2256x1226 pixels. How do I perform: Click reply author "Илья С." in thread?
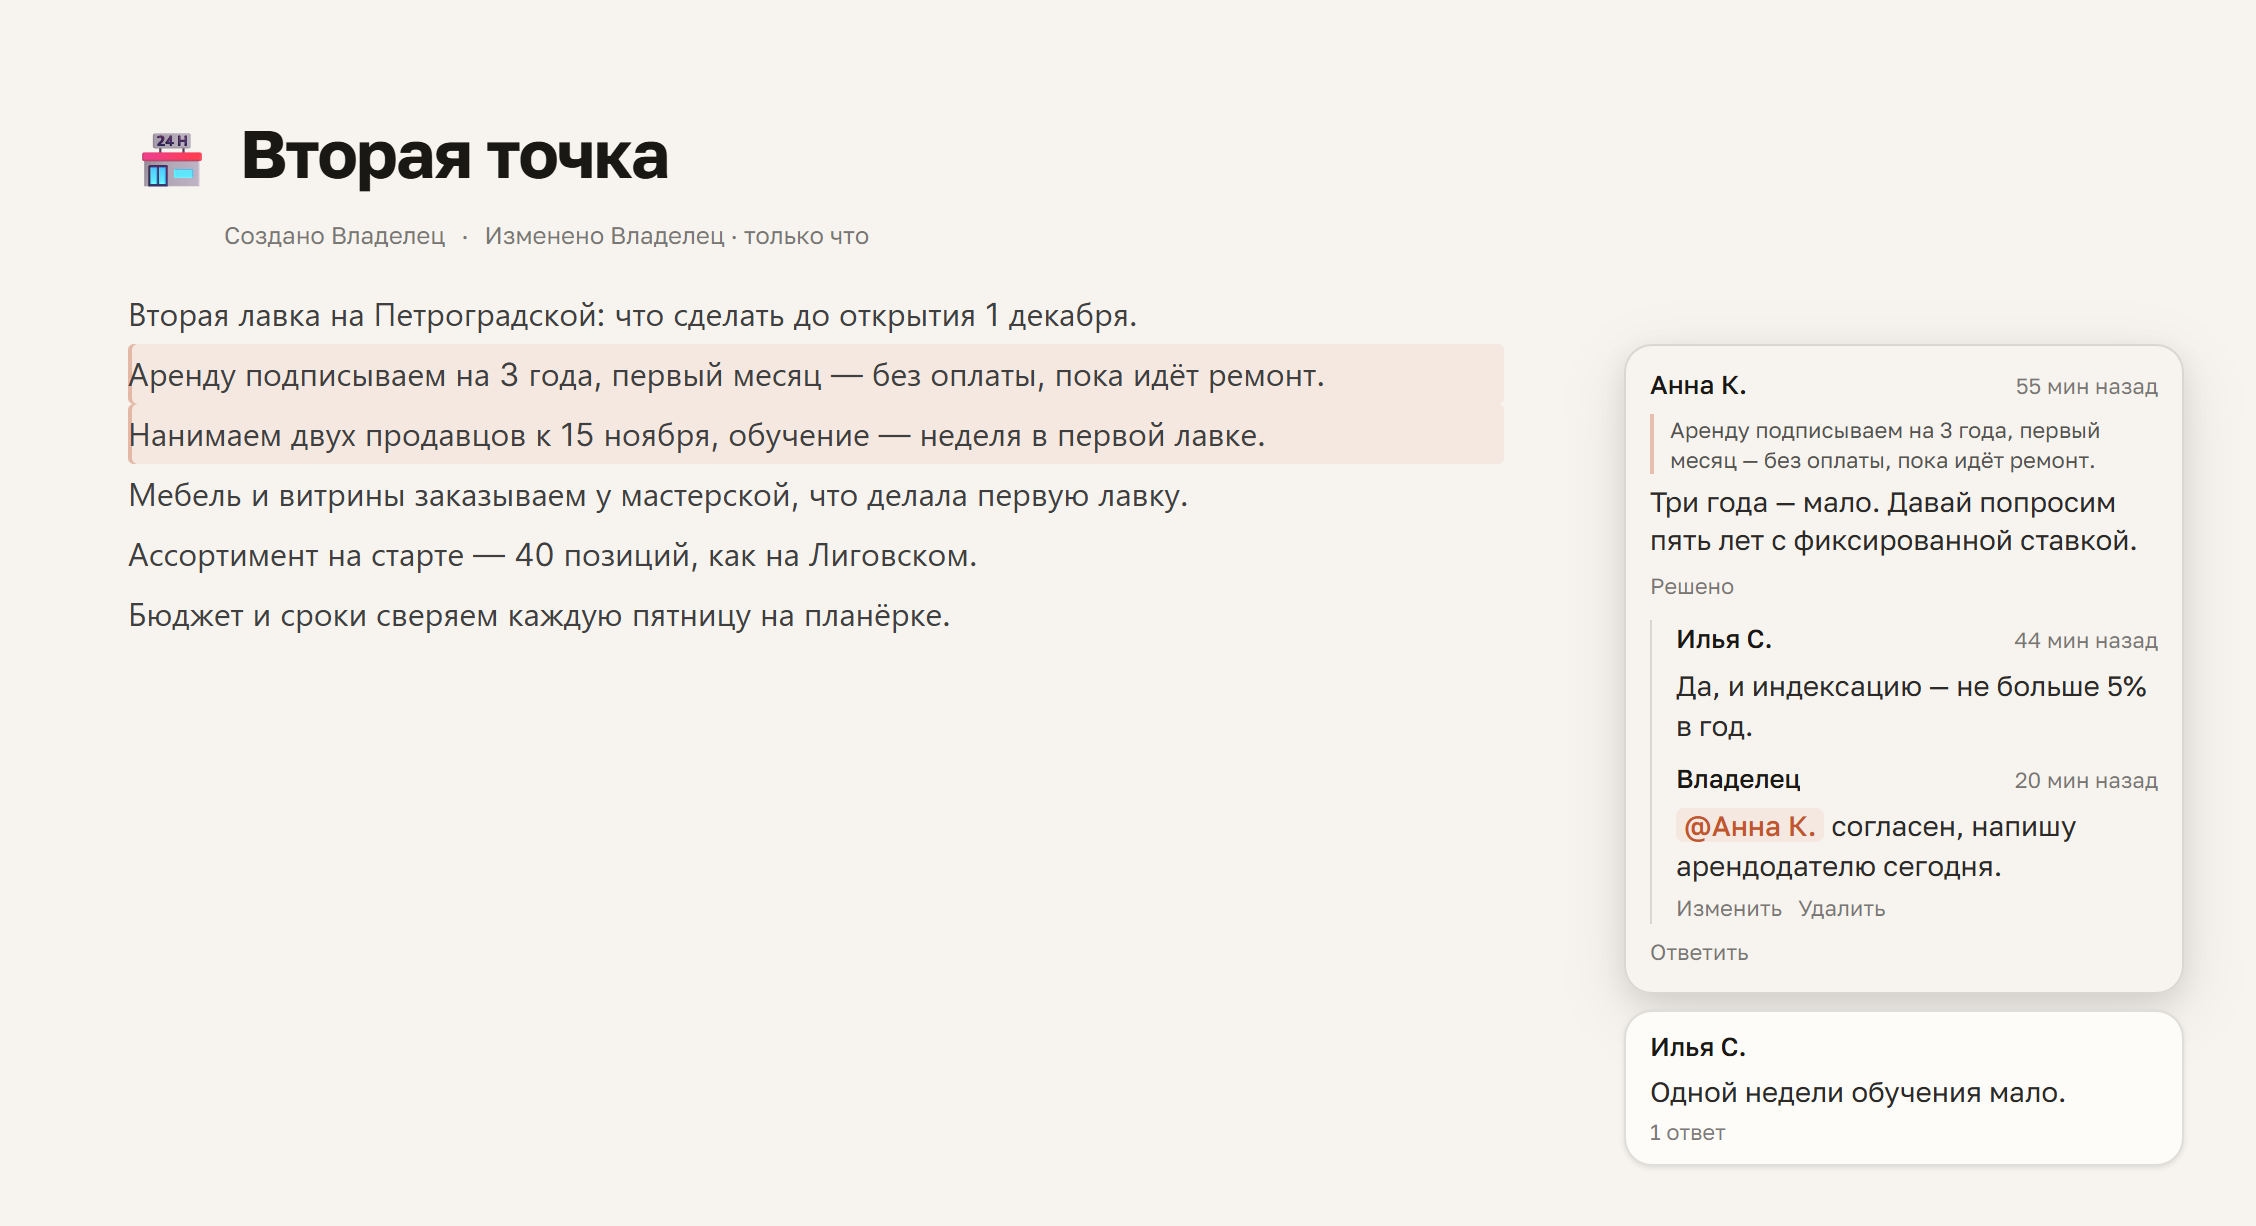(x=1724, y=640)
